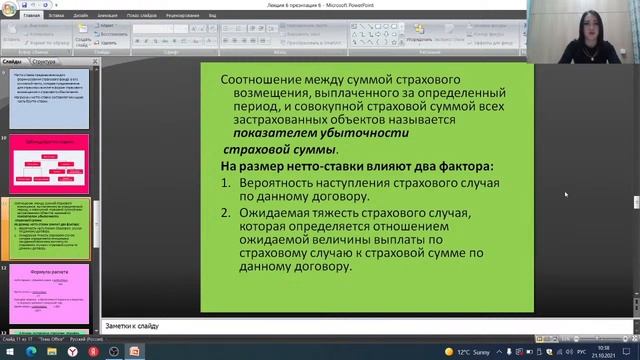Select blue slide thumbnail above slide 10
Image resolution: width=640 pixels, height=360 pixels.
click(x=49, y=99)
